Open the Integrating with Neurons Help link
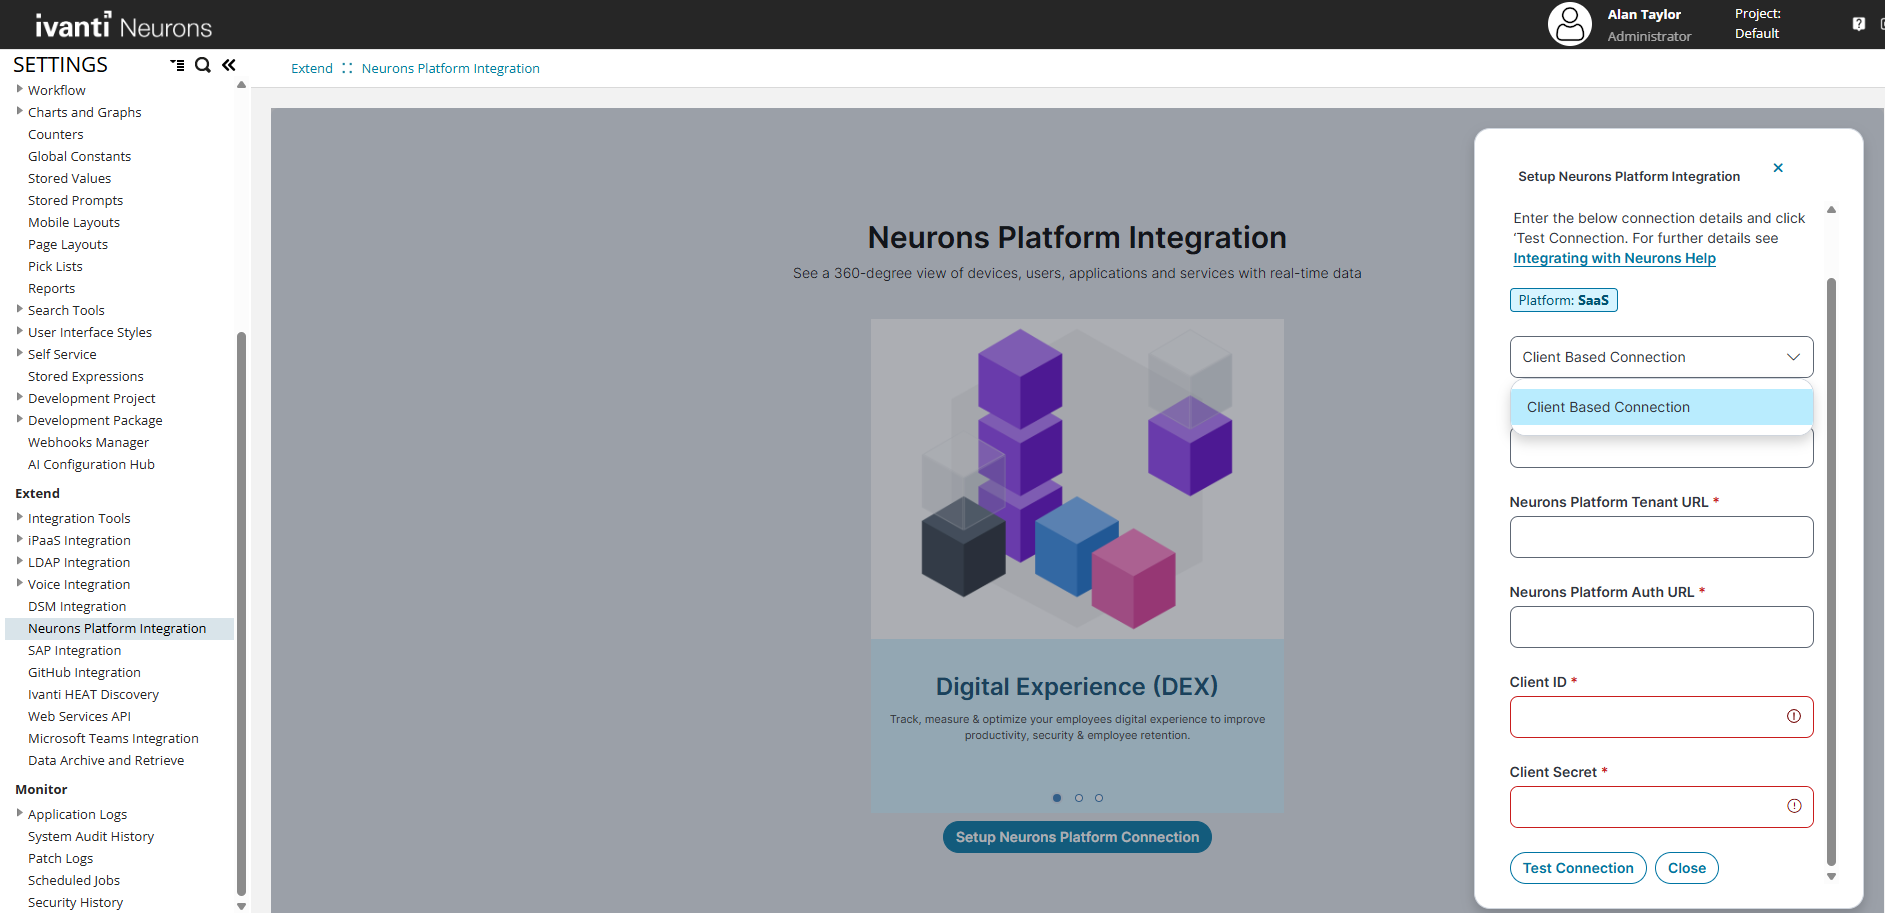Image resolution: width=1885 pixels, height=913 pixels. pos(1614,258)
